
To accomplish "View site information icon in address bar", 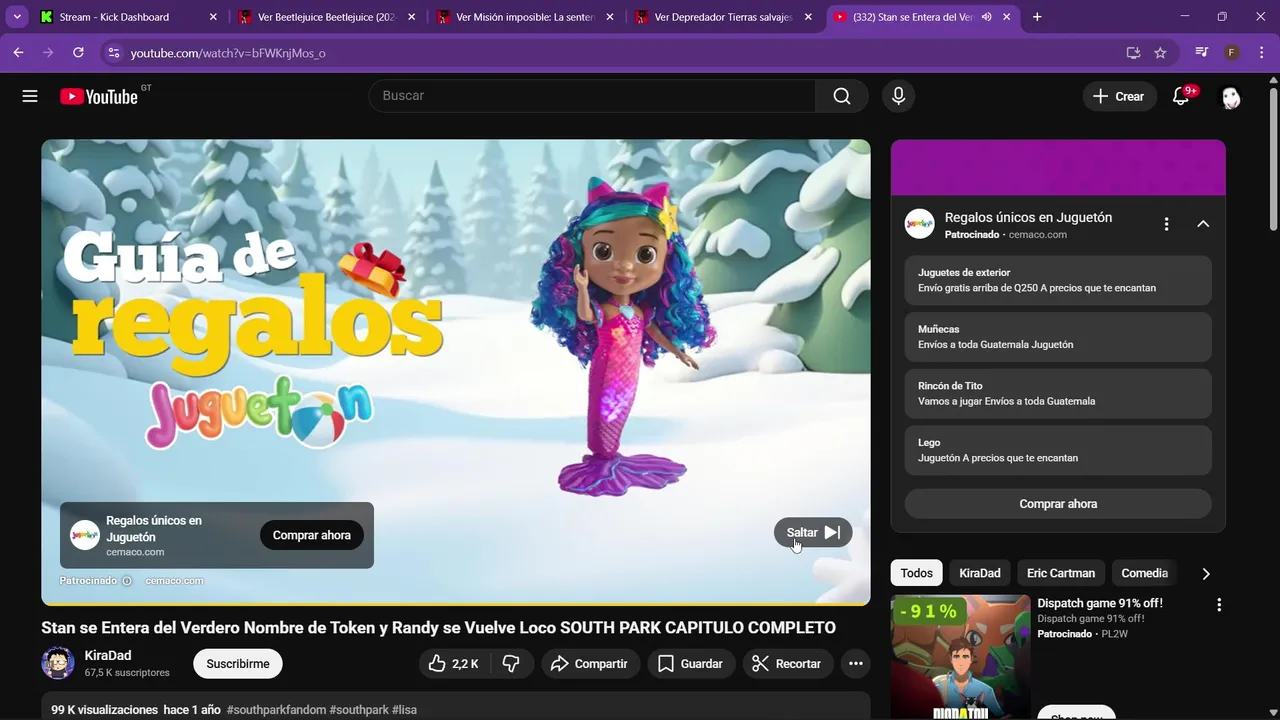I will 113,52.
